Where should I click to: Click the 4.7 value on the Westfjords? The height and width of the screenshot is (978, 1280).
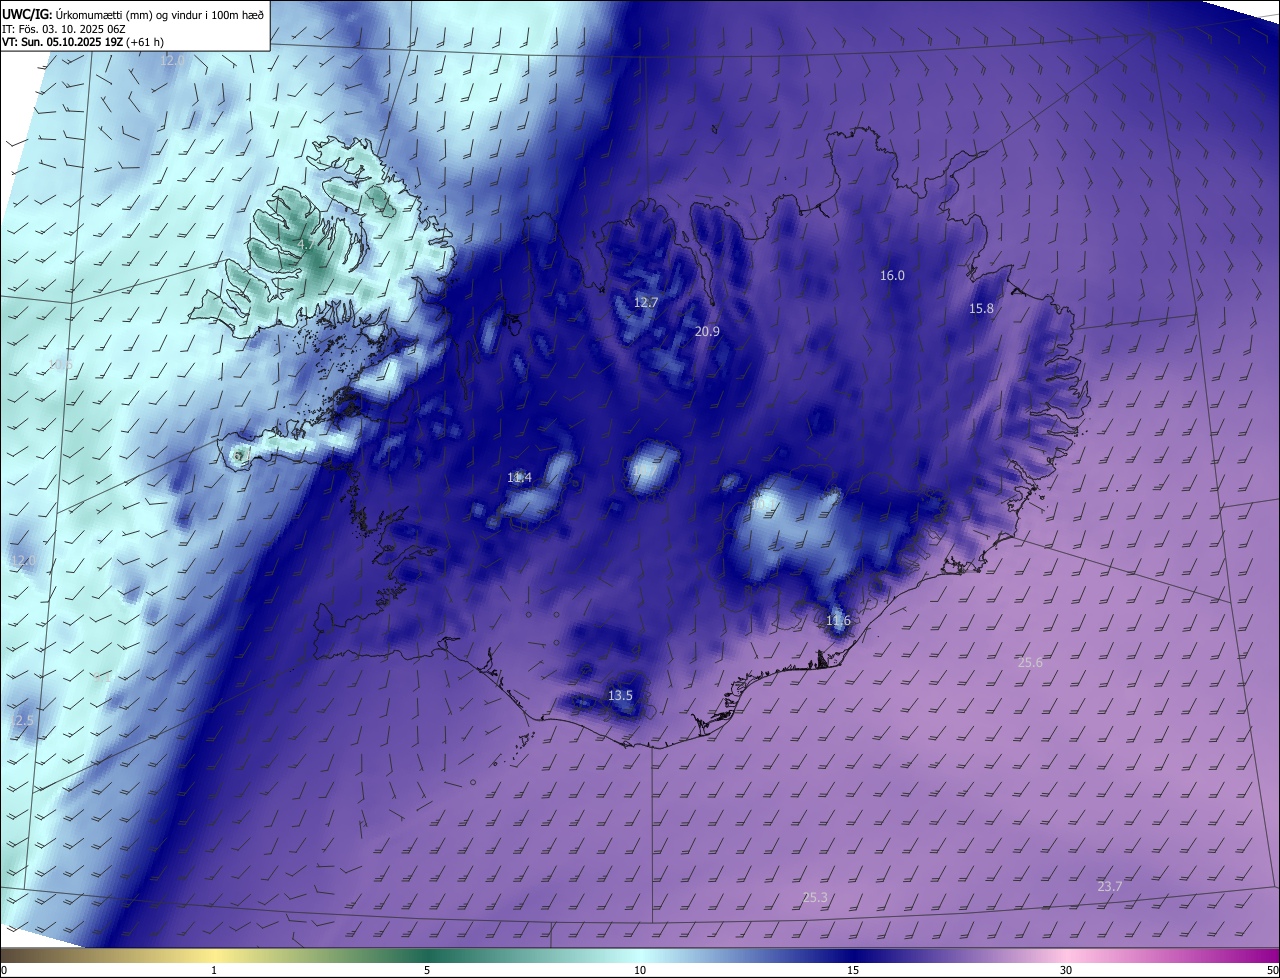click(305, 243)
